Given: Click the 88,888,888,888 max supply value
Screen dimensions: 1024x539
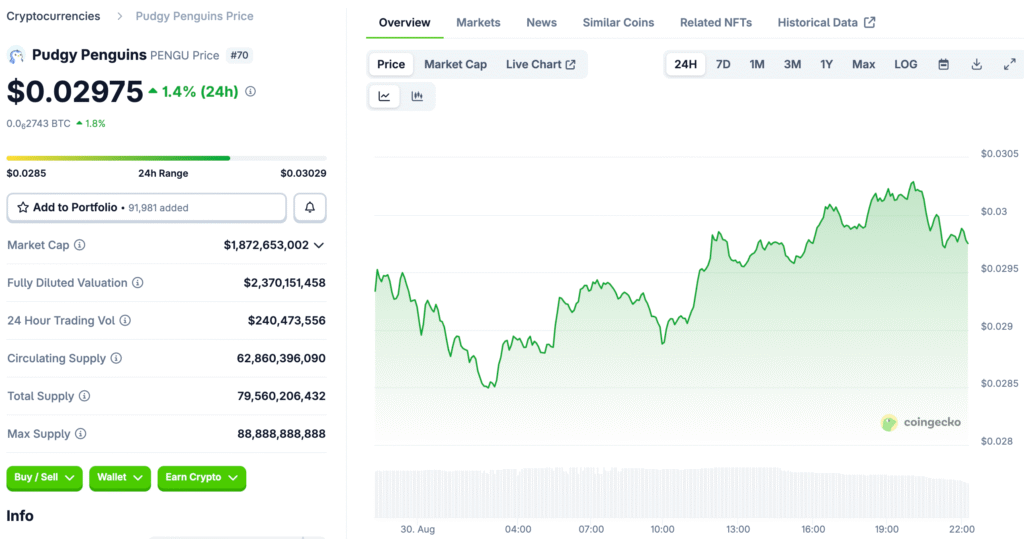Looking at the screenshot, I should tap(281, 434).
